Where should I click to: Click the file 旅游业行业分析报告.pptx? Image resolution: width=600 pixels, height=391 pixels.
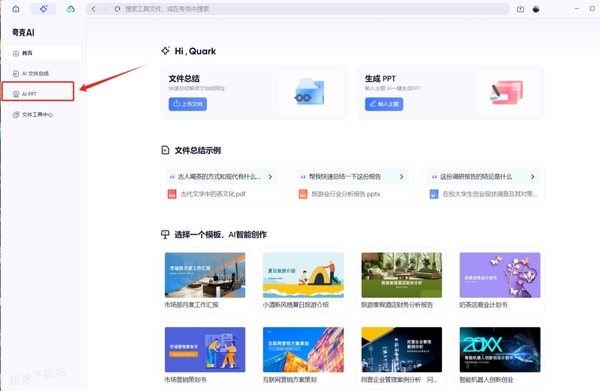(346, 194)
